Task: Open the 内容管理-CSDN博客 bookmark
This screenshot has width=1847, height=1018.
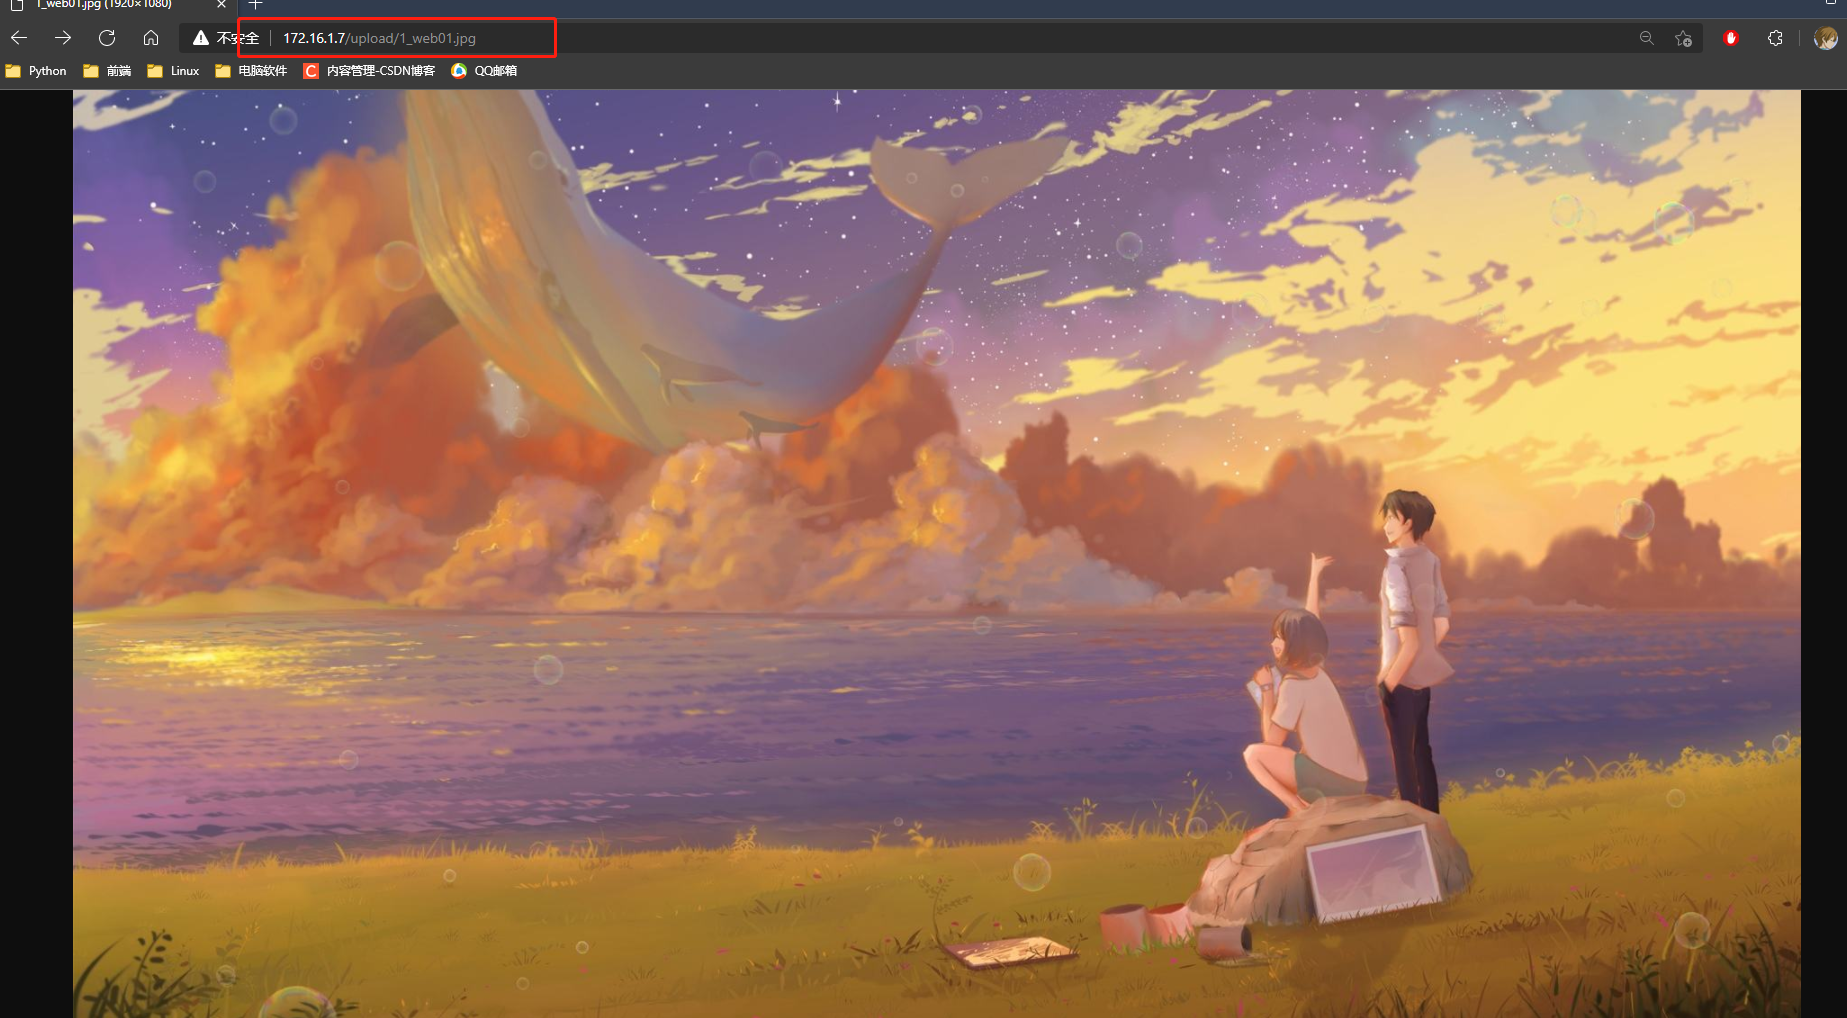Action: (x=369, y=71)
